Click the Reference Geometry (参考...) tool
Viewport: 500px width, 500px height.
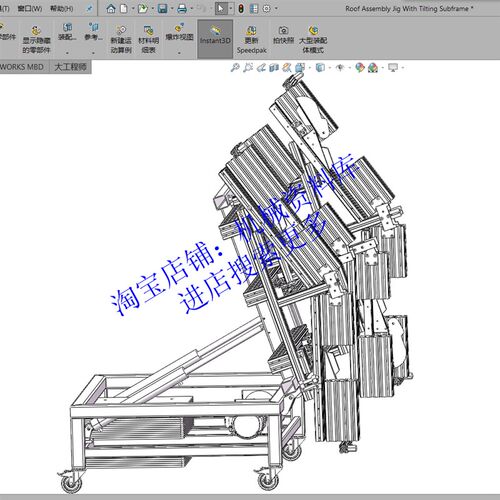click(x=93, y=32)
